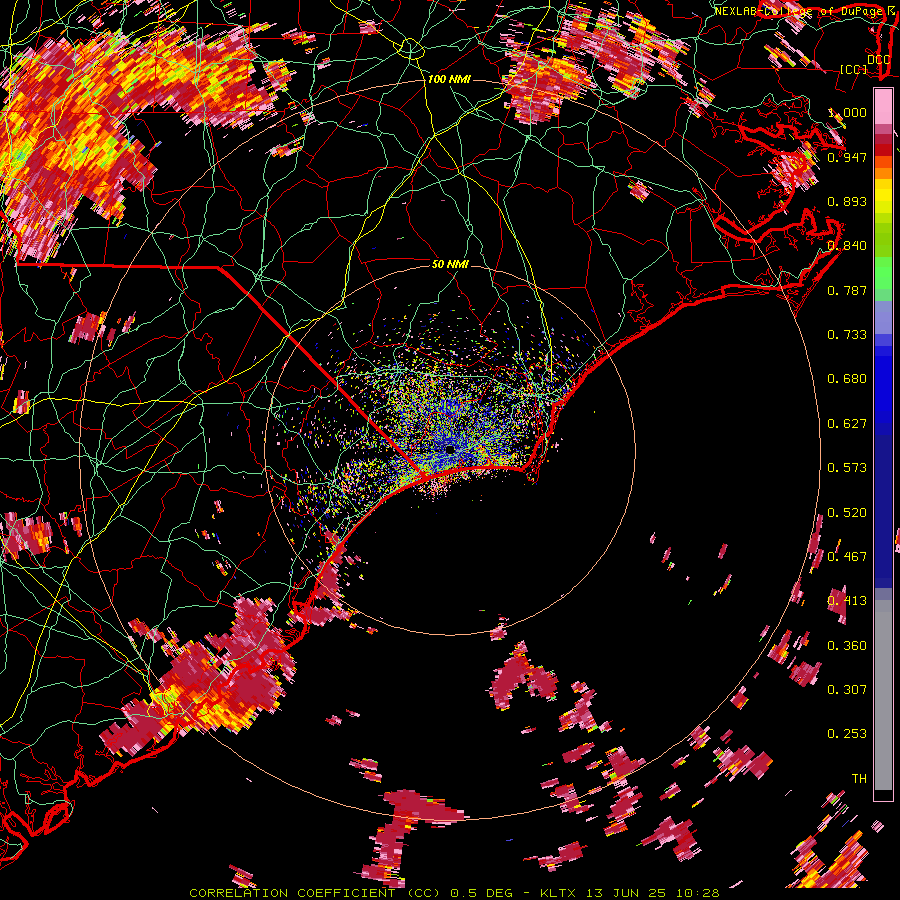Click the 0.947 value on the color scale

pos(847,157)
